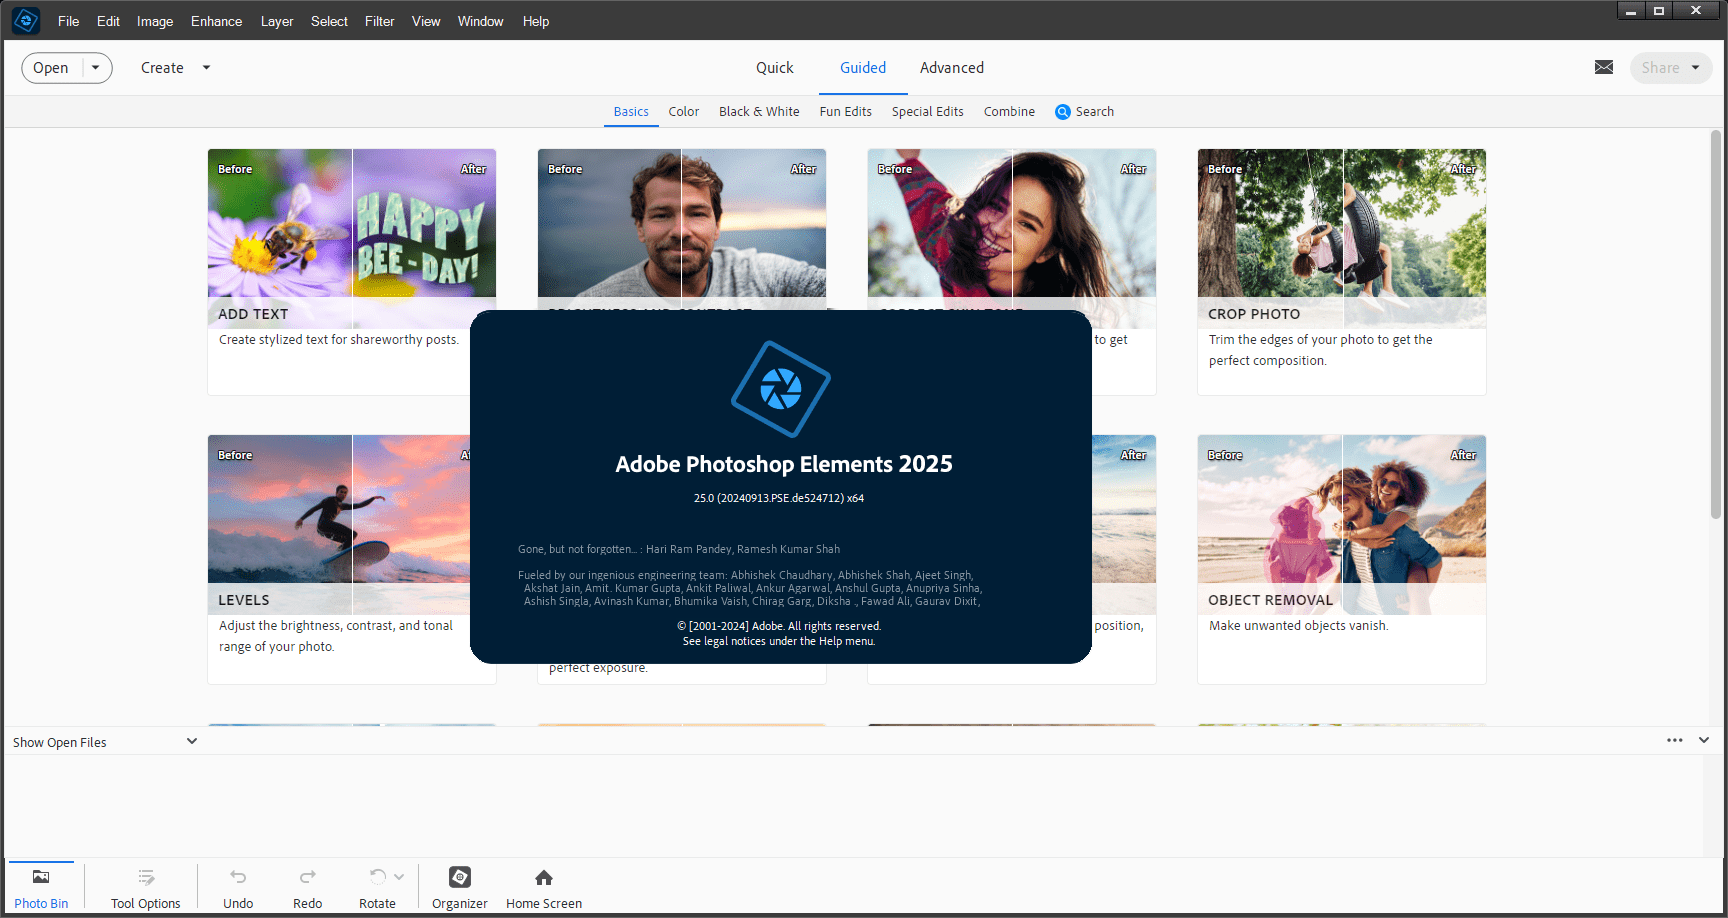Go to the Home Screen
This screenshot has height=918, width=1728.
[x=544, y=887]
